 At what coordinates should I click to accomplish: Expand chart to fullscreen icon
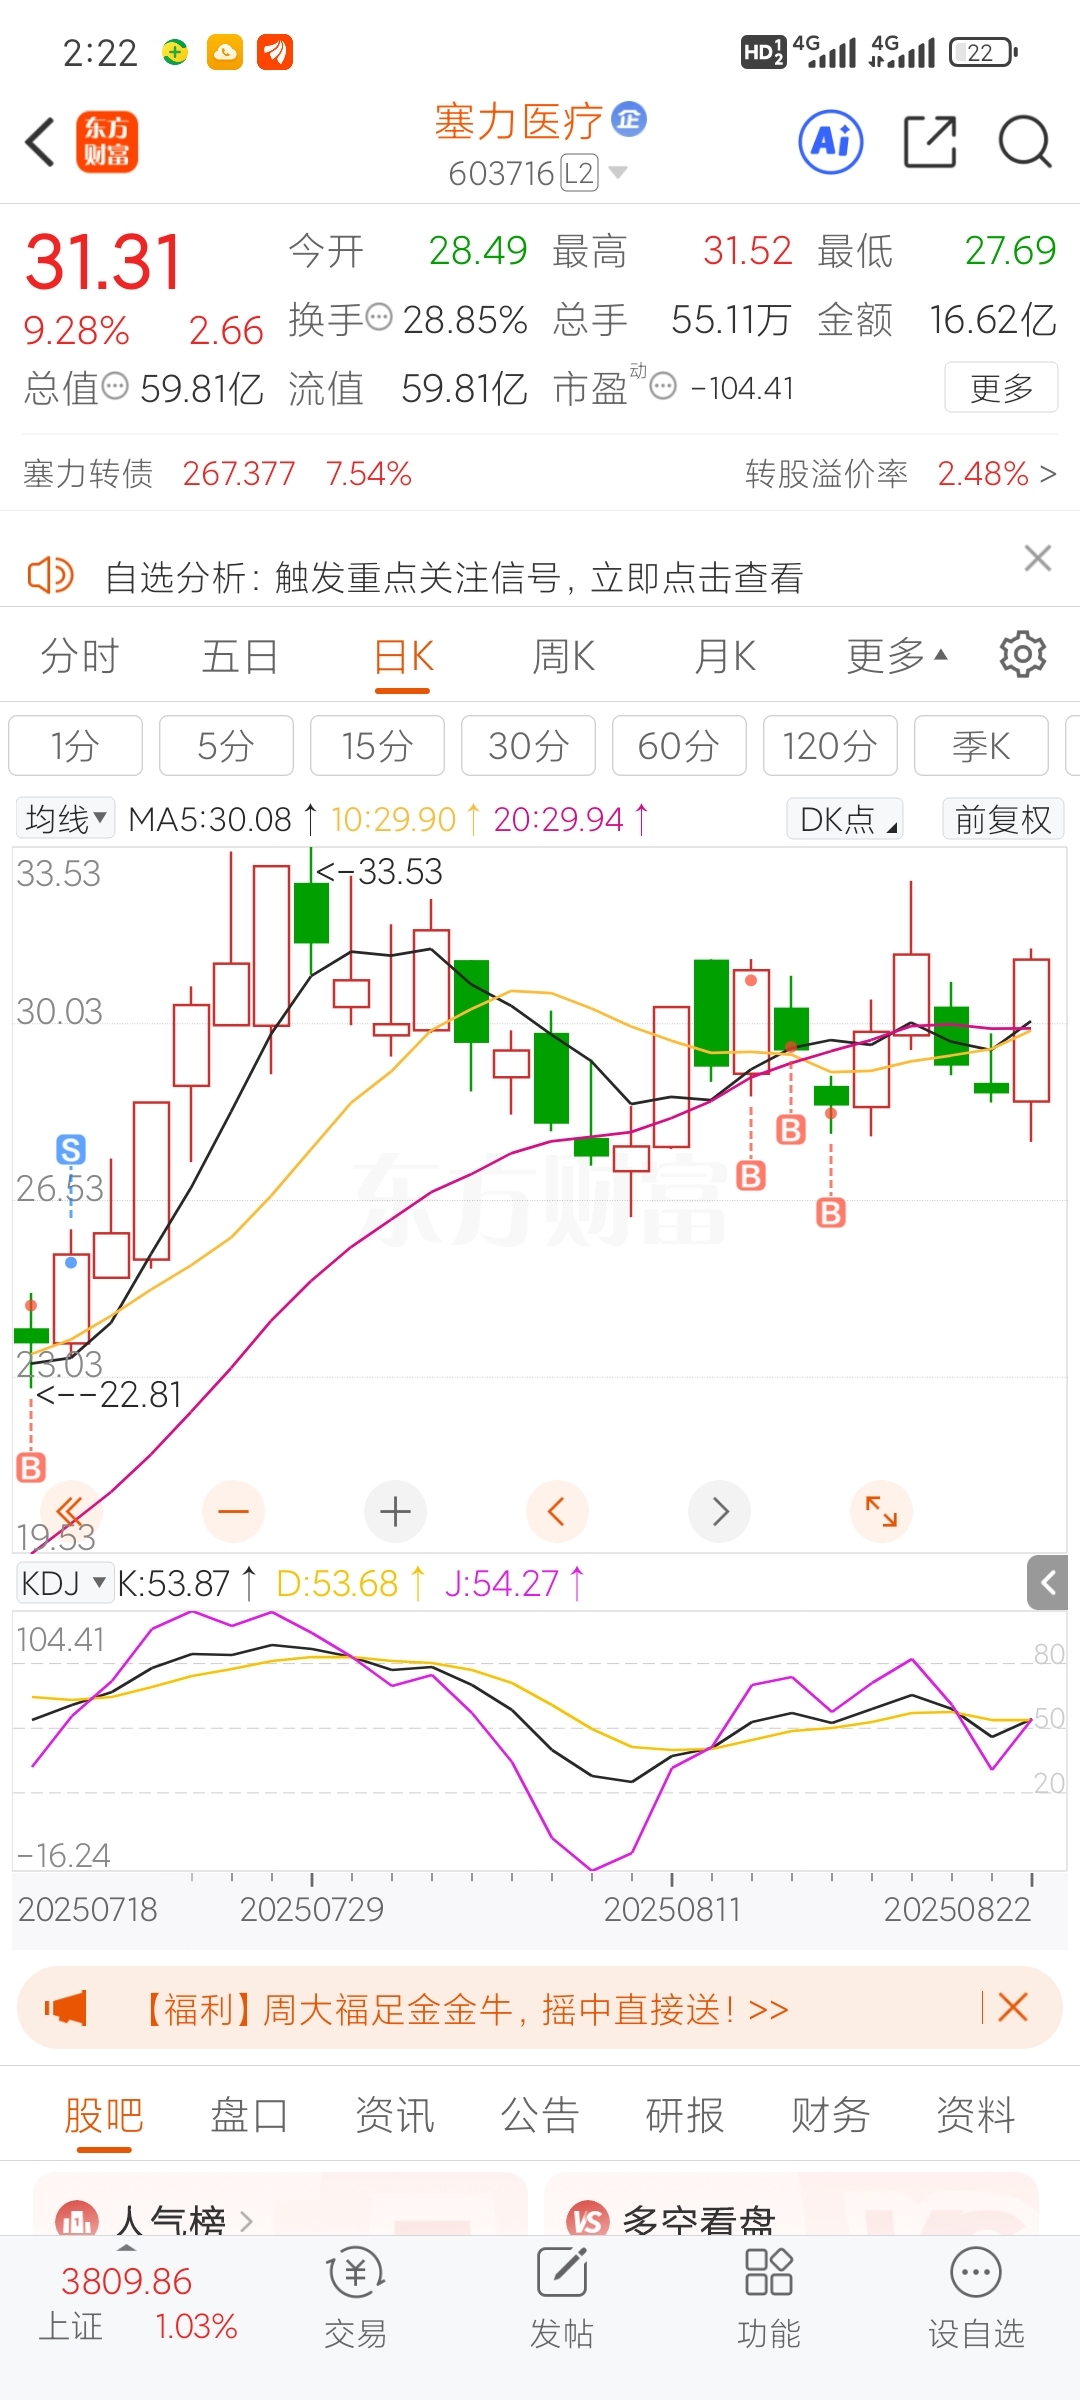point(881,1511)
